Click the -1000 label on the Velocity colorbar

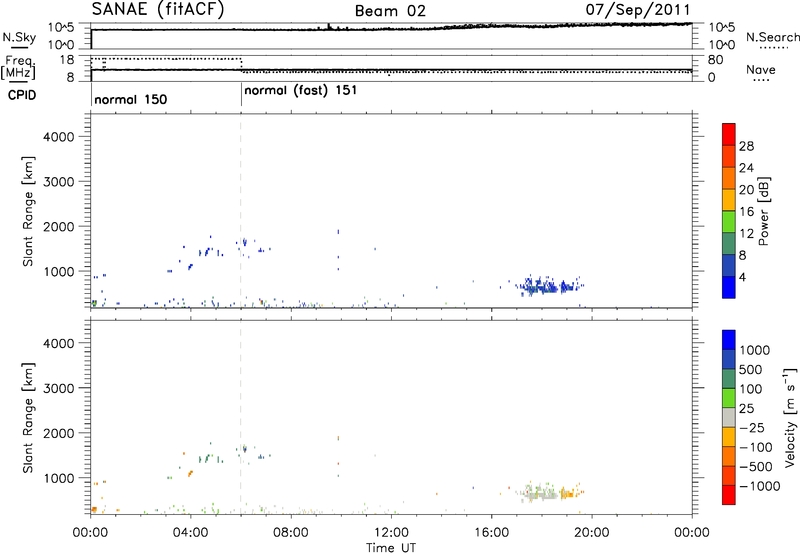coord(759,486)
